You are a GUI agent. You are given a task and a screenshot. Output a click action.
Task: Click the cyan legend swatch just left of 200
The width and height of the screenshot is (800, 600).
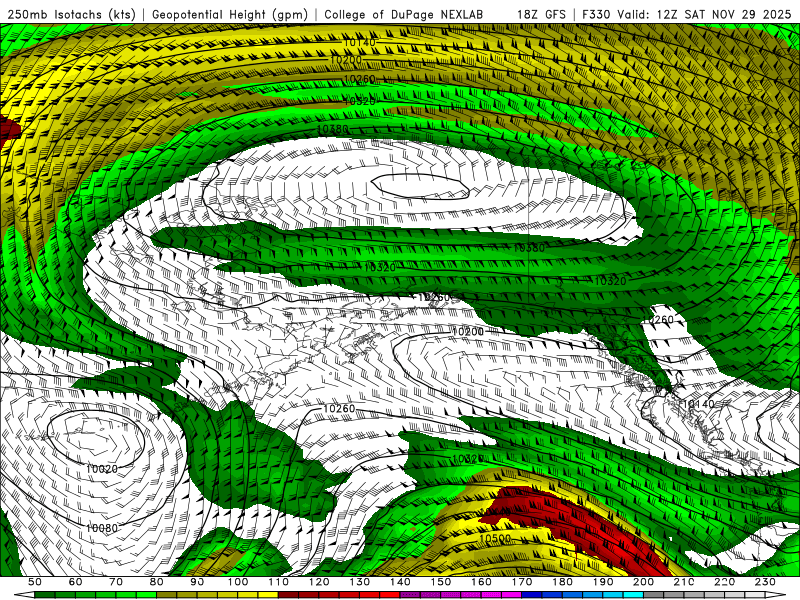tap(633, 595)
